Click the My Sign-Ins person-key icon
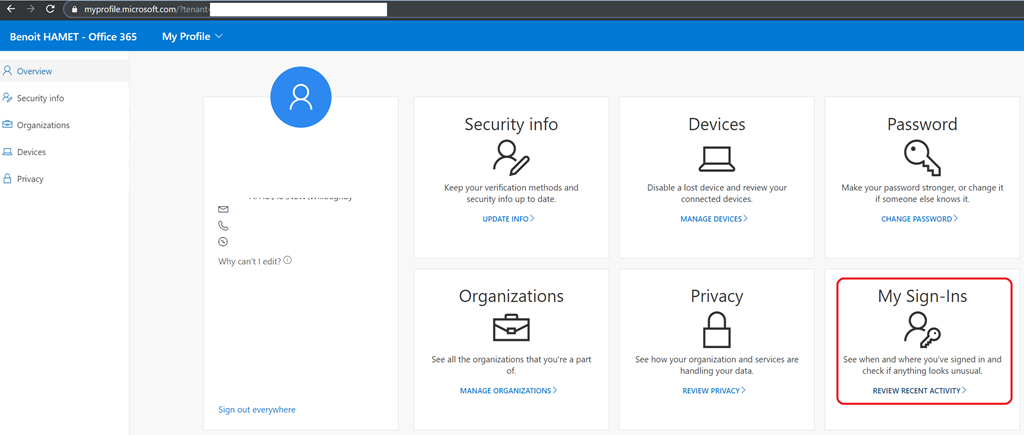Screen dimensions: 1024x435 click(x=921, y=329)
